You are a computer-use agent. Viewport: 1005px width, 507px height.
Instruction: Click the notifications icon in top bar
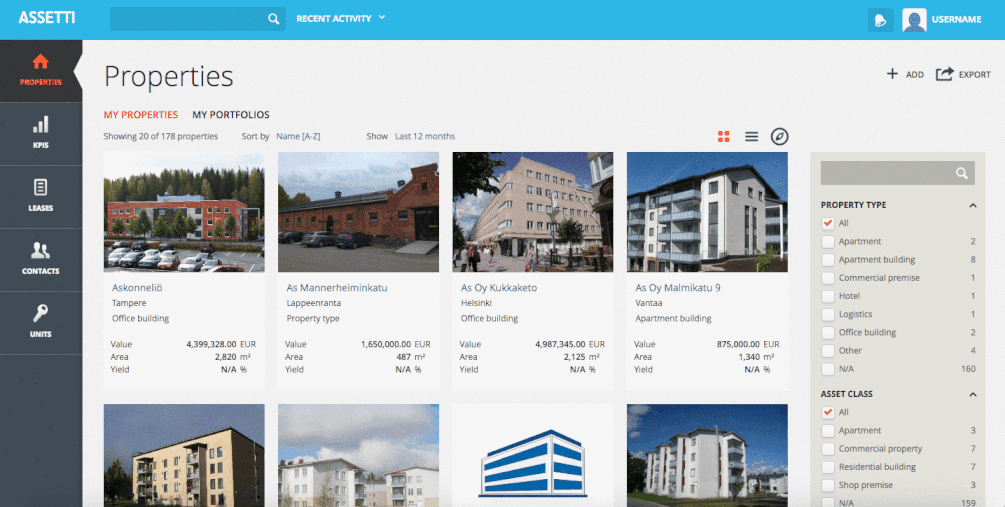(x=880, y=19)
